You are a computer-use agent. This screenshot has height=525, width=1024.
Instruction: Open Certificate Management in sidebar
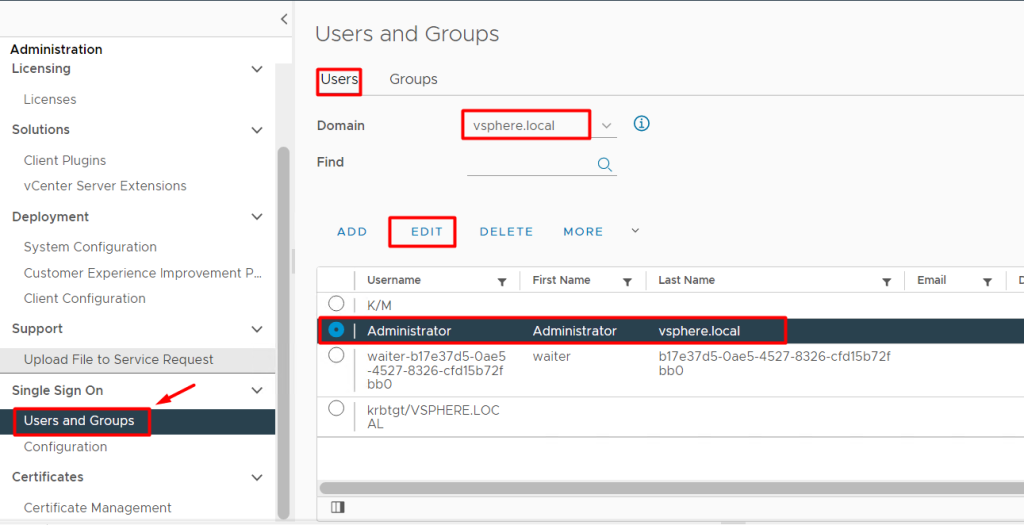click(x=97, y=507)
